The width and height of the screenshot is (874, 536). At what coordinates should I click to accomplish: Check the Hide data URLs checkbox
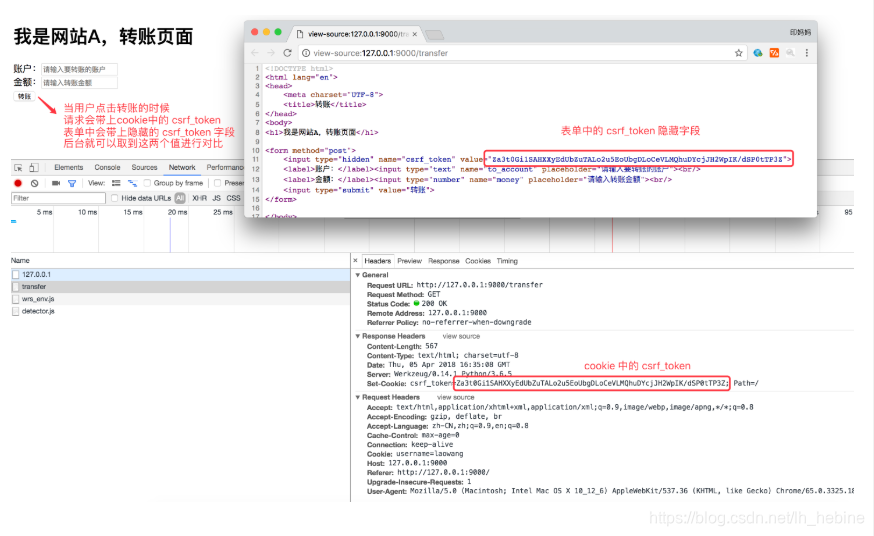[114, 198]
